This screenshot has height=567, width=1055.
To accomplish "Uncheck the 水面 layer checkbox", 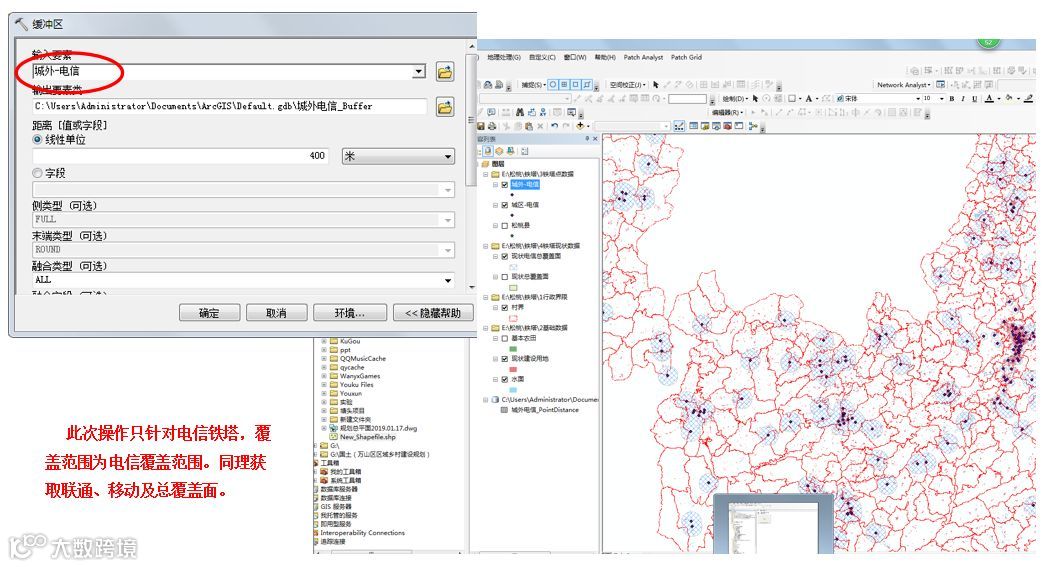I will tap(505, 379).
